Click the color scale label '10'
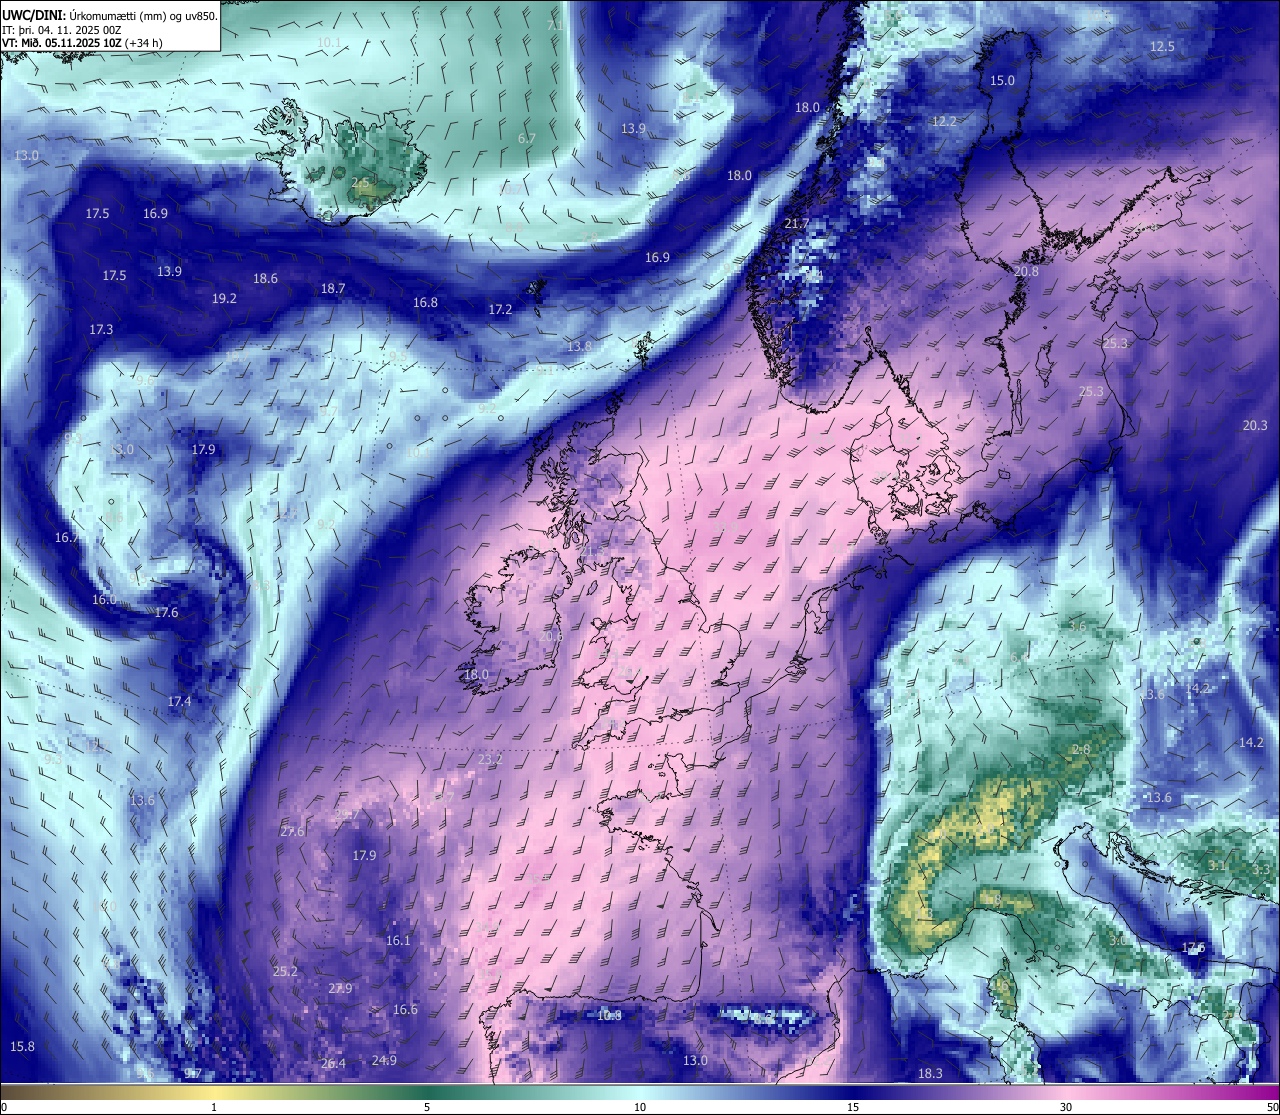Image resolution: width=1280 pixels, height=1115 pixels. [x=640, y=1107]
